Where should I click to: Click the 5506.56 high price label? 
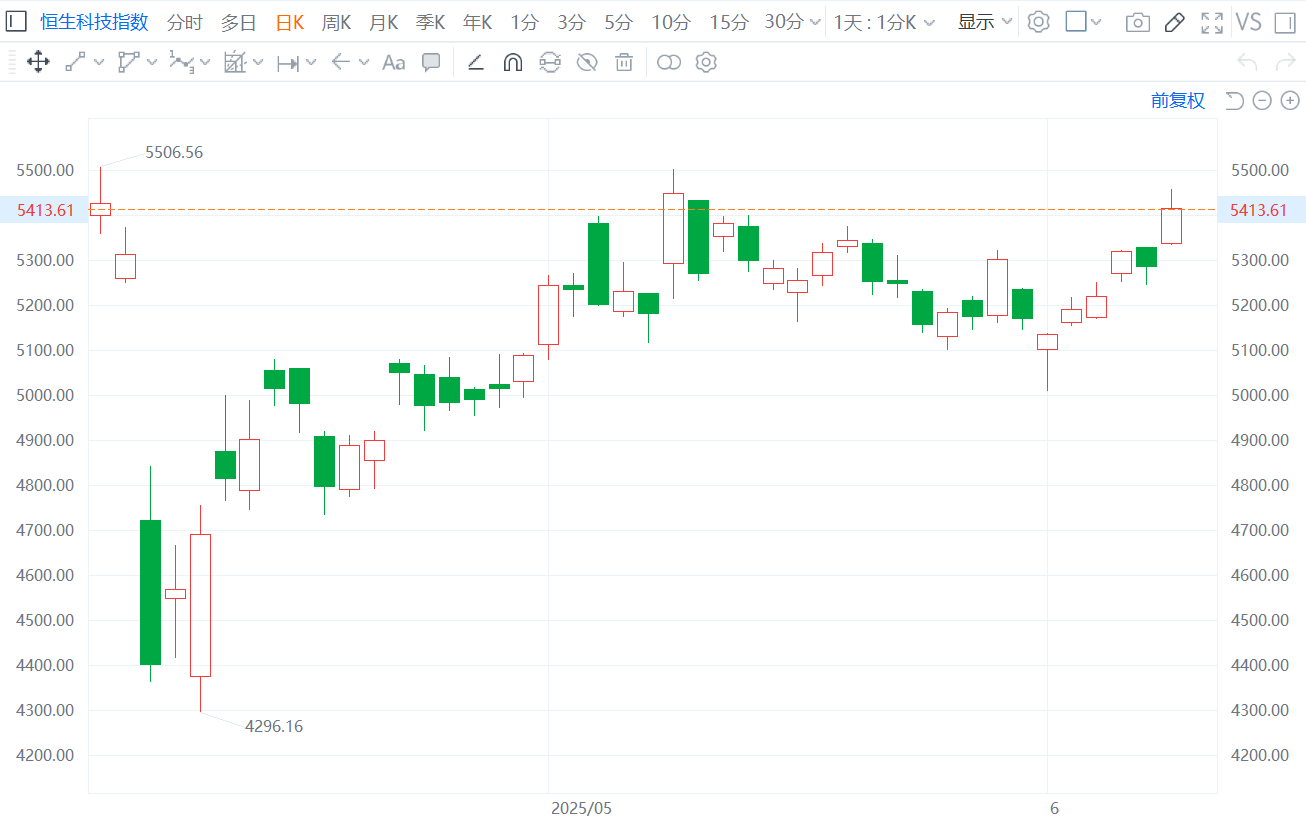pos(174,153)
